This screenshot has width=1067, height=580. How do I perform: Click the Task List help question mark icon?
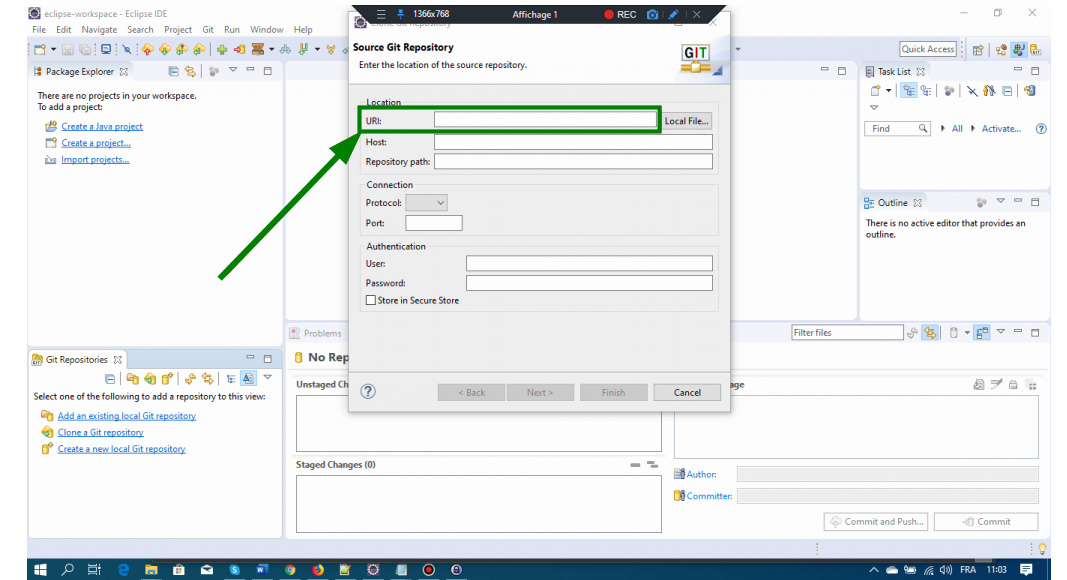pos(1041,129)
